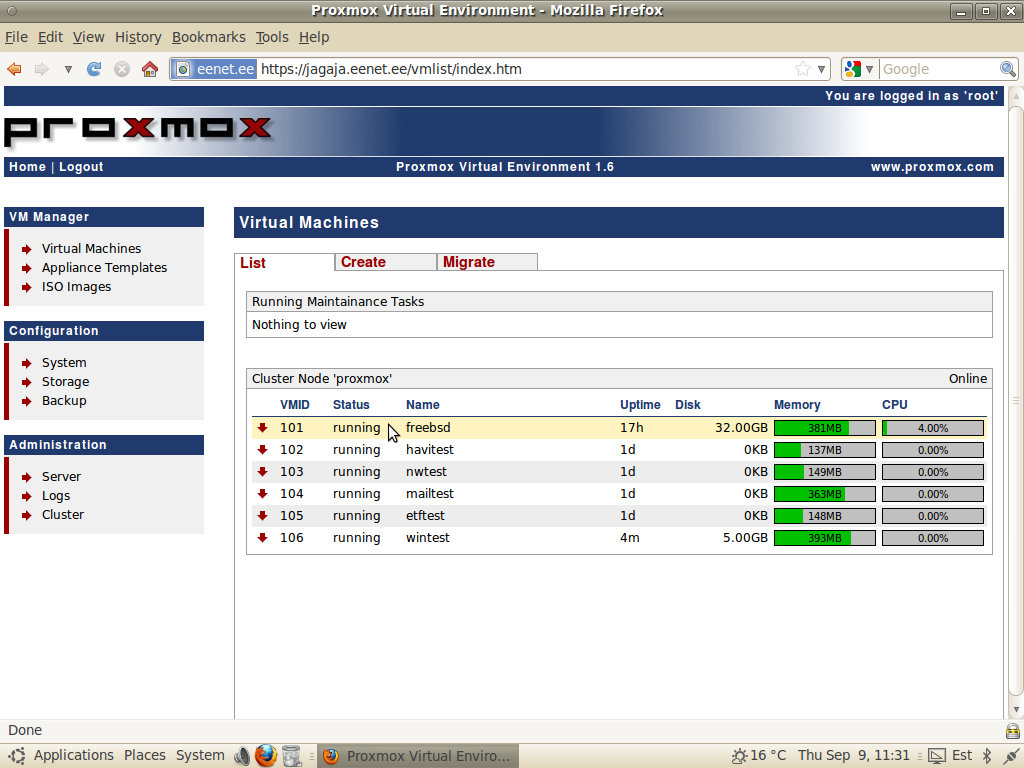Click the red arrow icon for VM 102

[263, 450]
